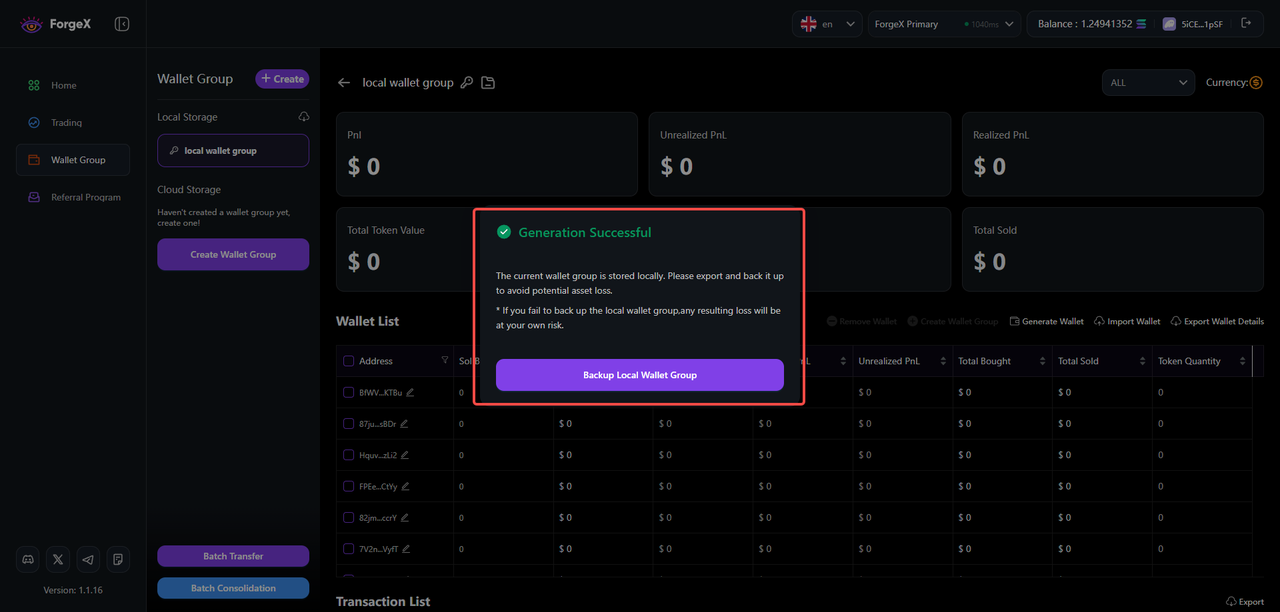Sort by Unrealized PnL column arrows
The image size is (1280, 612).
943,361
